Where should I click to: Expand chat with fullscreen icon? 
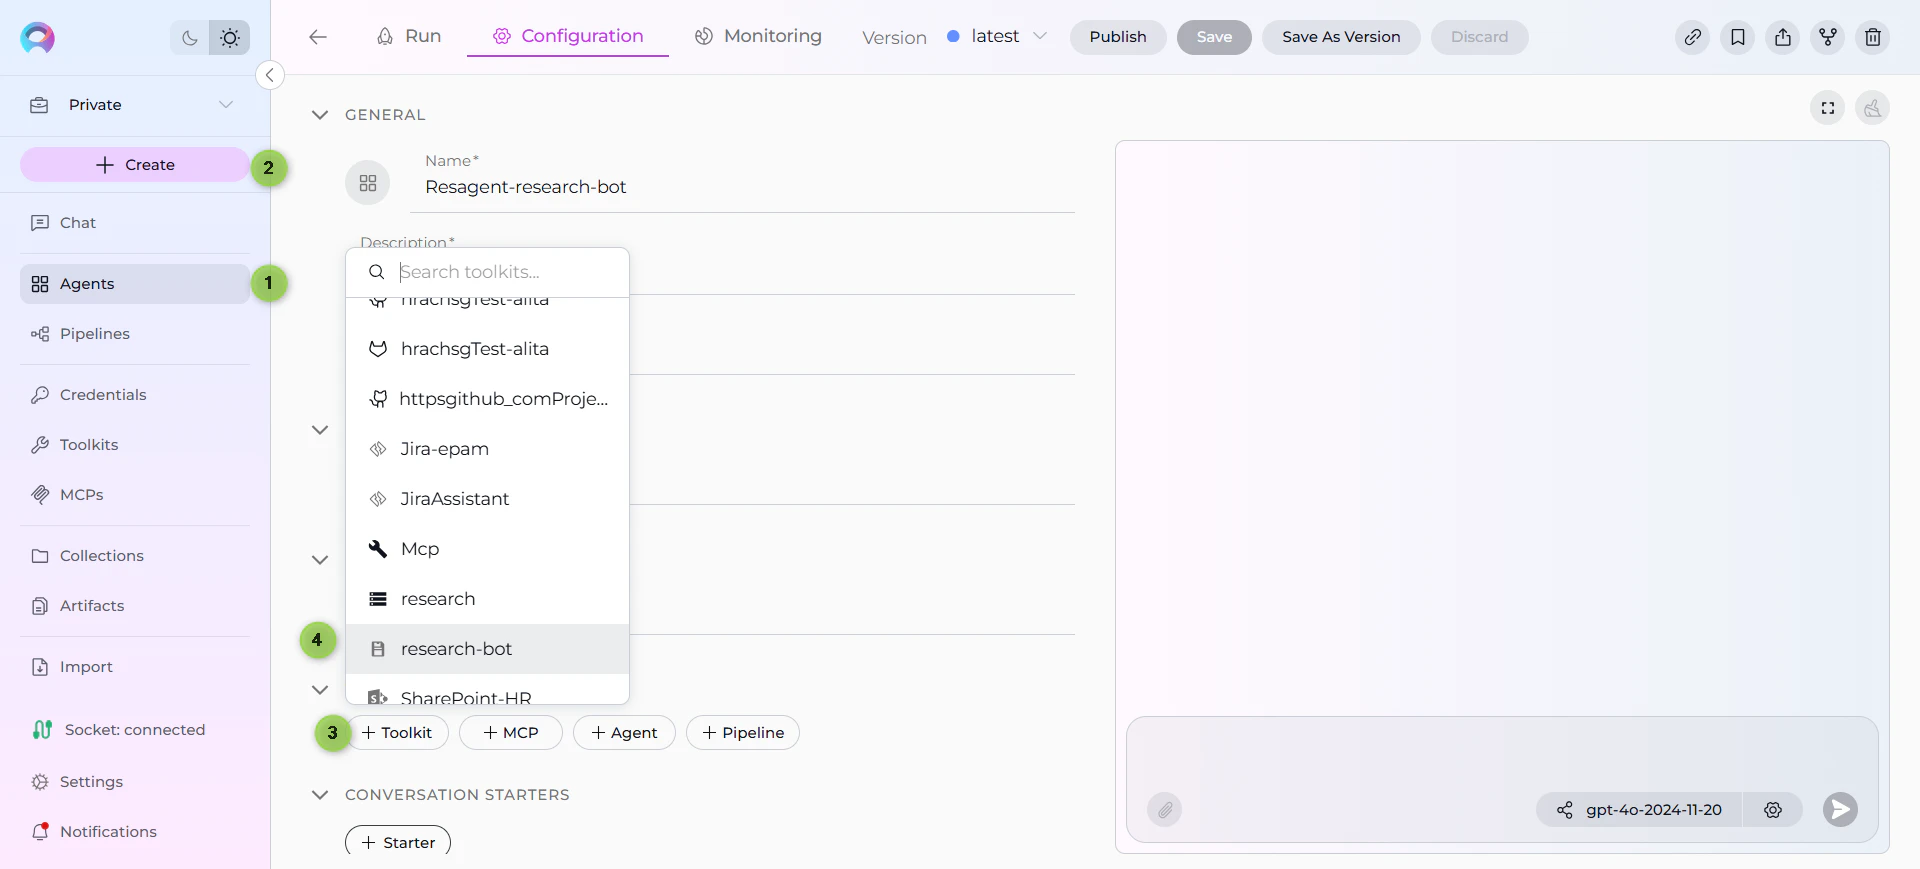click(1828, 108)
